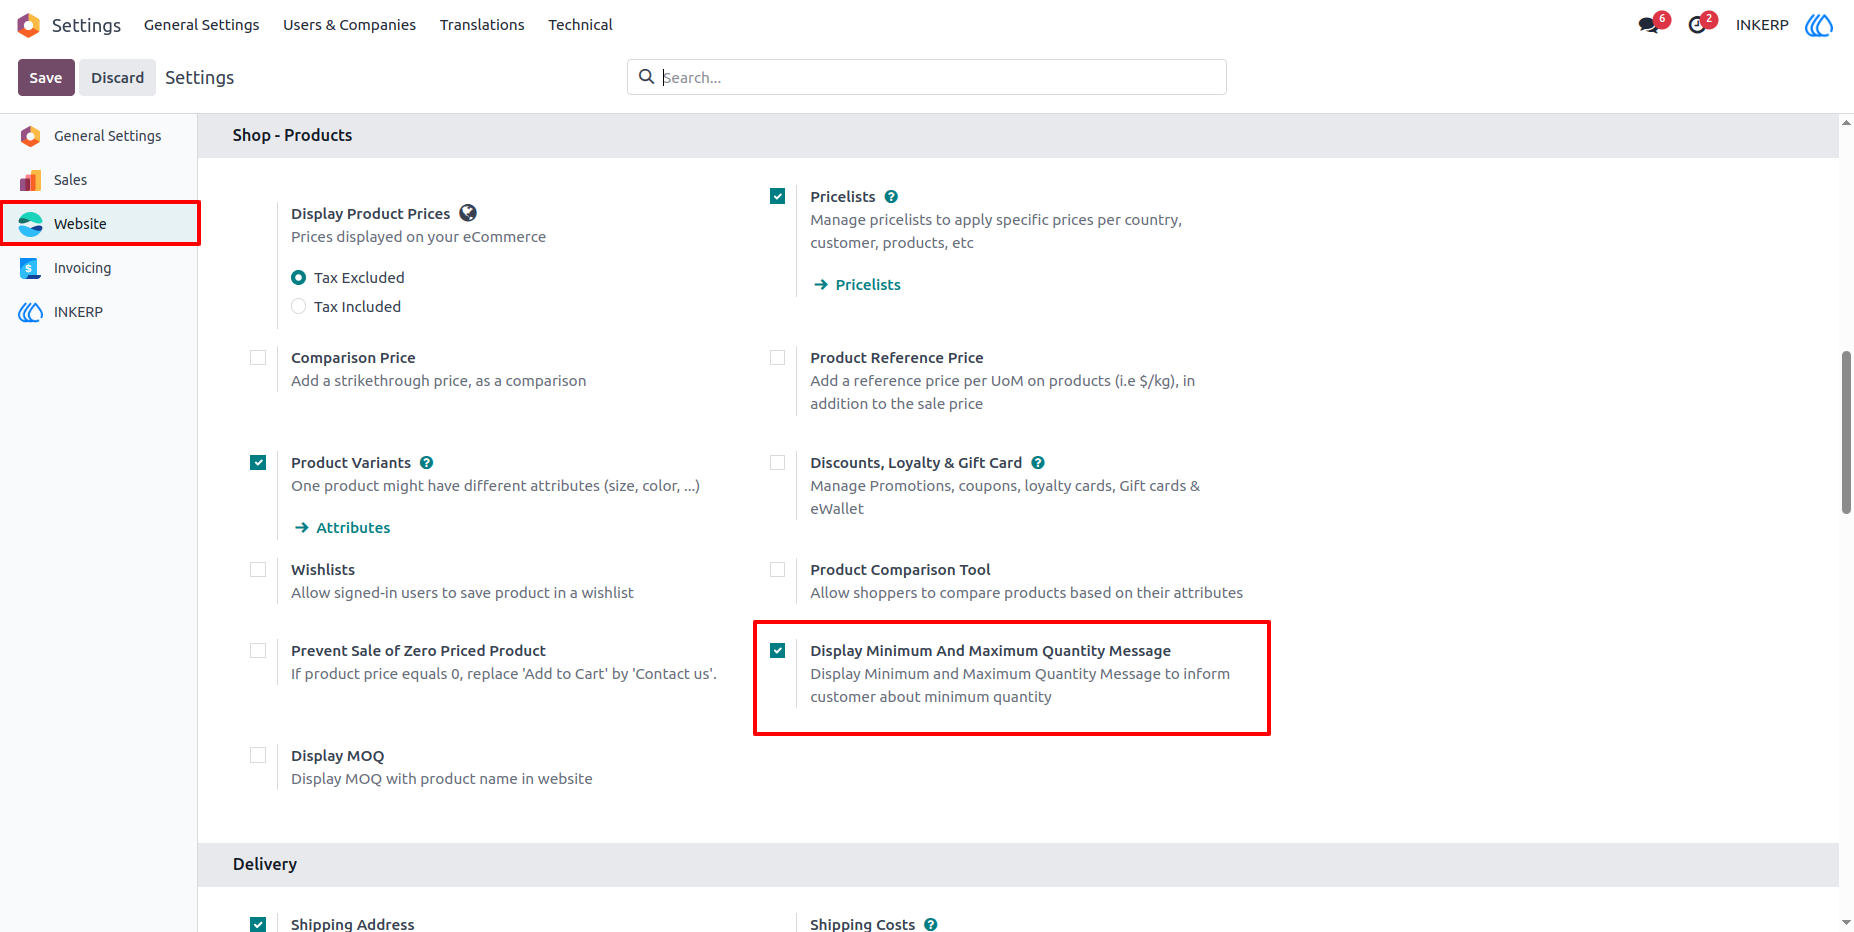Viewport: 1854px width, 932px height.
Task: Open help icon next to Pricelists
Action: click(x=891, y=197)
